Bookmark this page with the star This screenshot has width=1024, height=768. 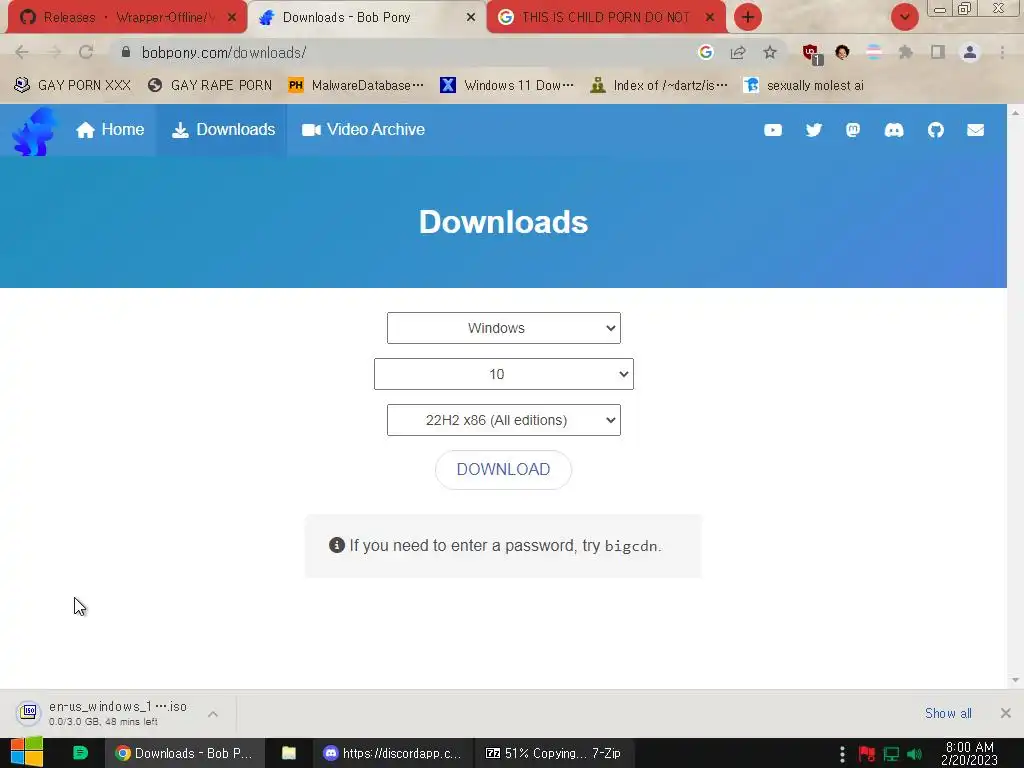(770, 52)
